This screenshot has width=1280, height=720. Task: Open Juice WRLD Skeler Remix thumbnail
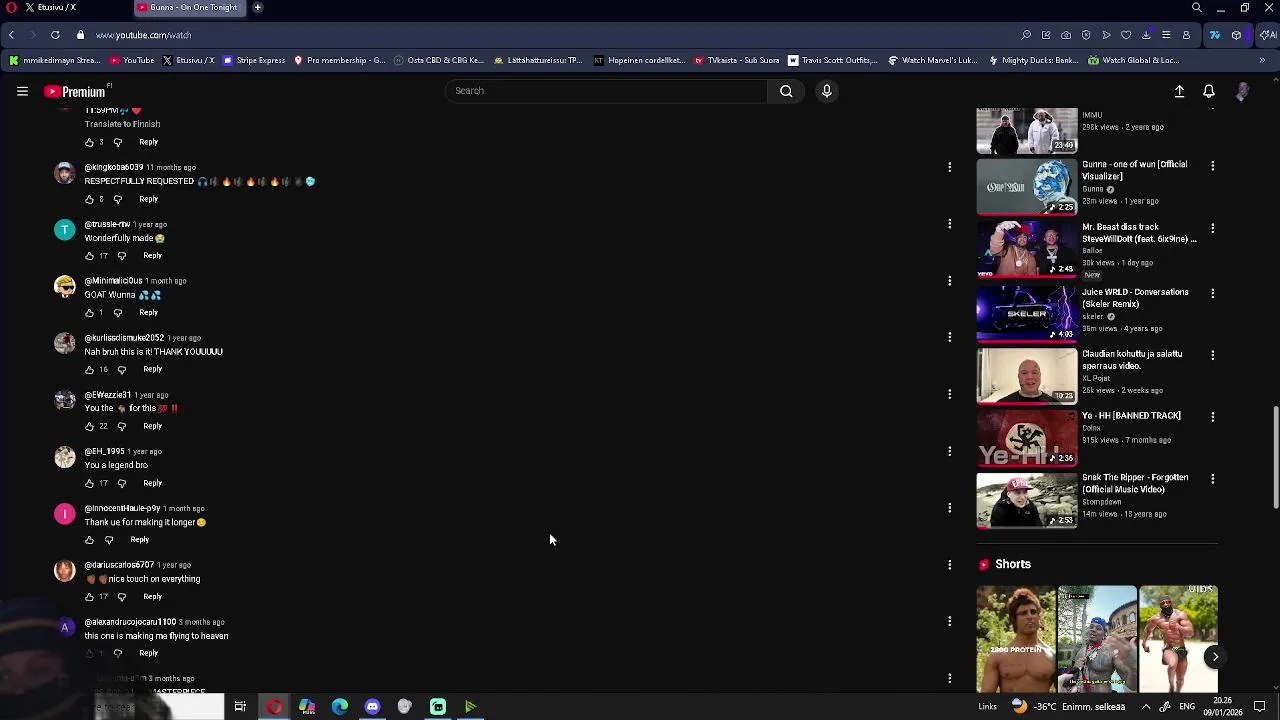(1027, 313)
